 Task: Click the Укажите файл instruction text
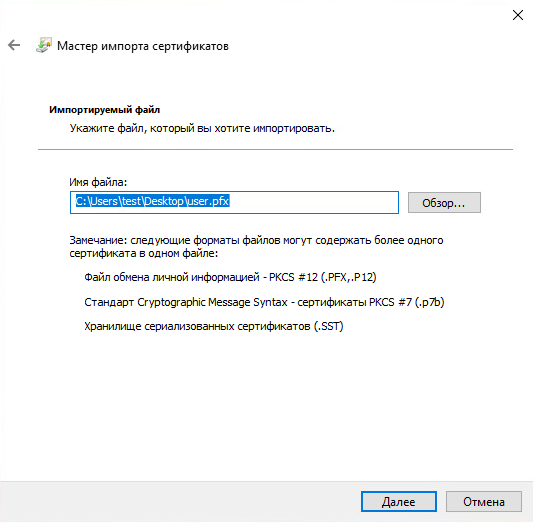202,128
